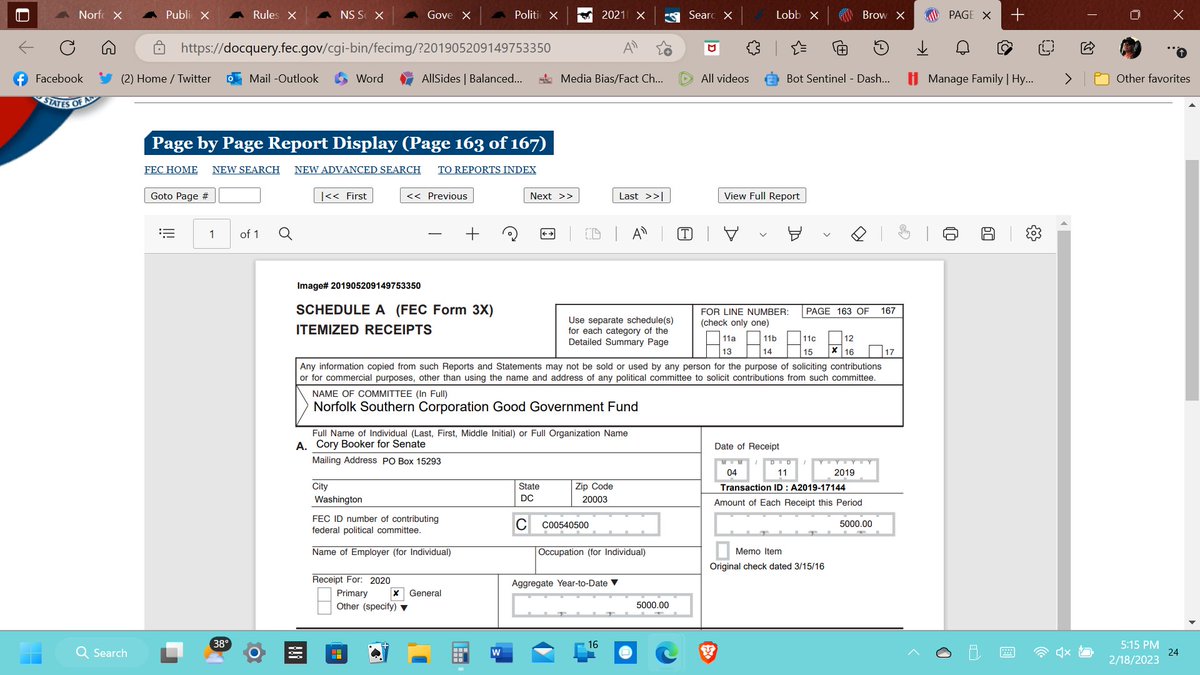Uncheck the line 16 box
The height and width of the screenshot is (675, 1200).
(x=835, y=351)
